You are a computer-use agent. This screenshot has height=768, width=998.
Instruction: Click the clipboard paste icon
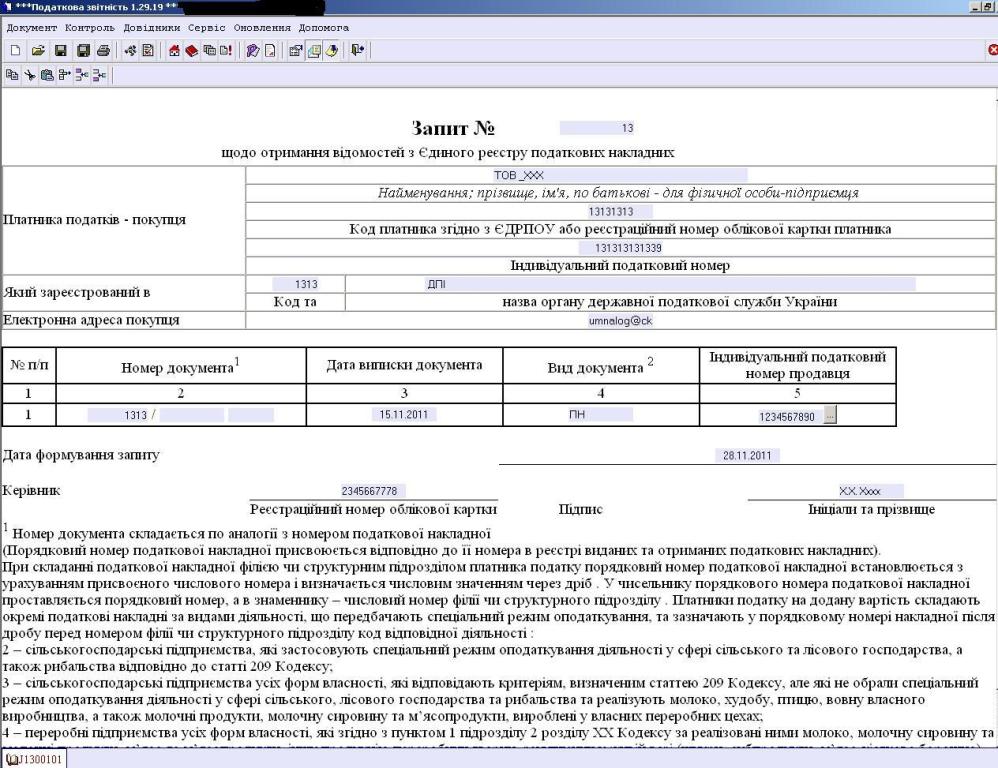tap(47, 75)
